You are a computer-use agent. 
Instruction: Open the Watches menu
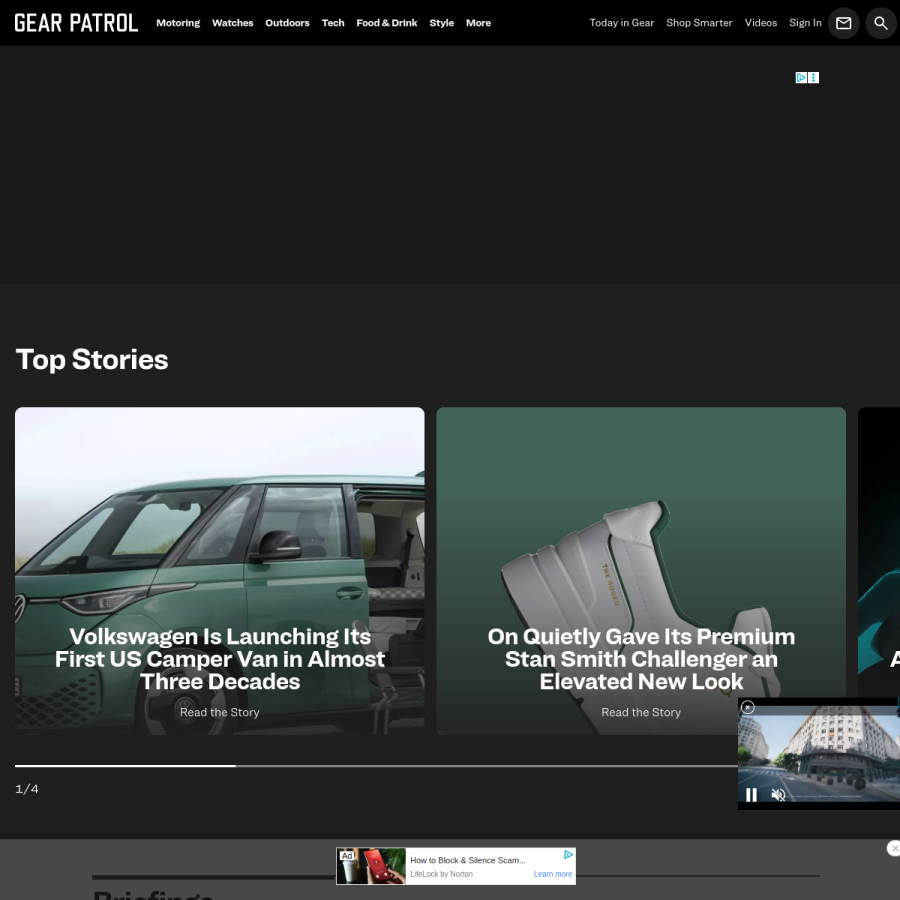(x=232, y=23)
